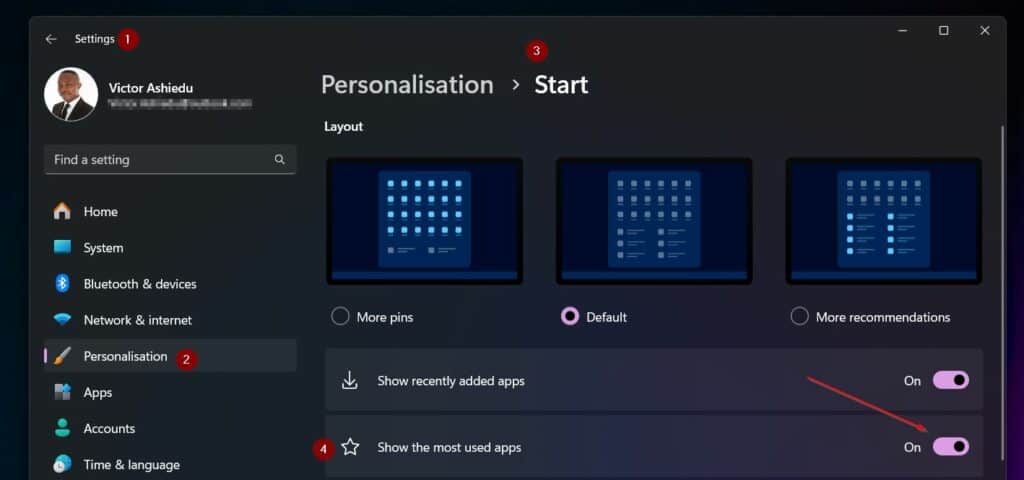
Task: Close the Settings window
Action: [x=985, y=31]
